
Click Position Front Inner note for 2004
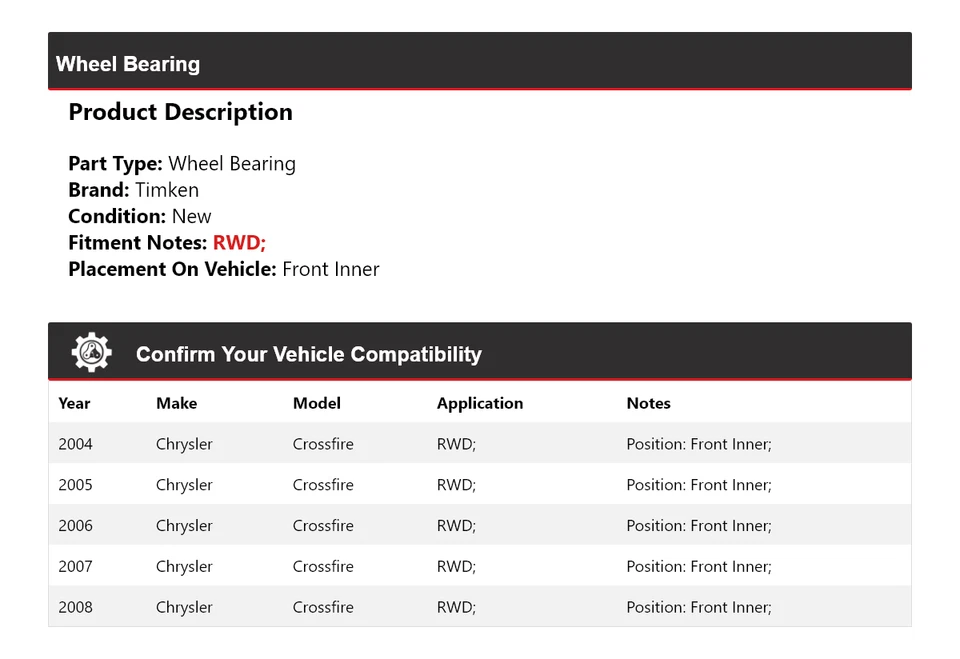tap(698, 443)
